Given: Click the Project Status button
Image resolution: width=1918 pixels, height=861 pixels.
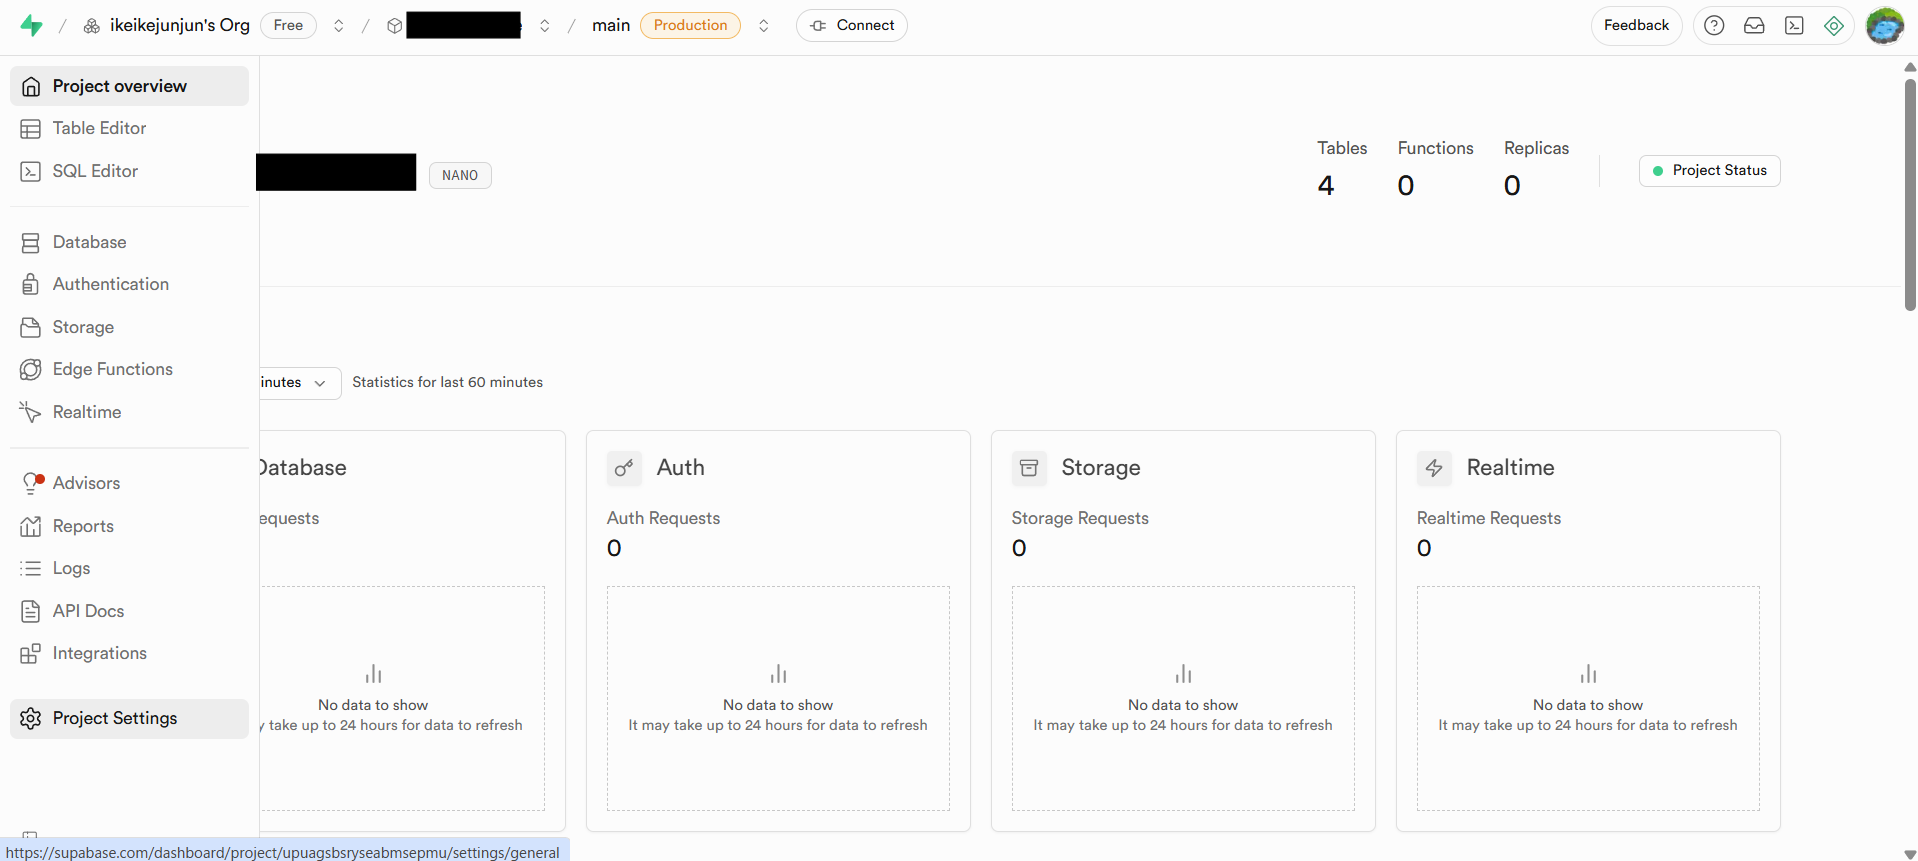Looking at the screenshot, I should [1709, 171].
